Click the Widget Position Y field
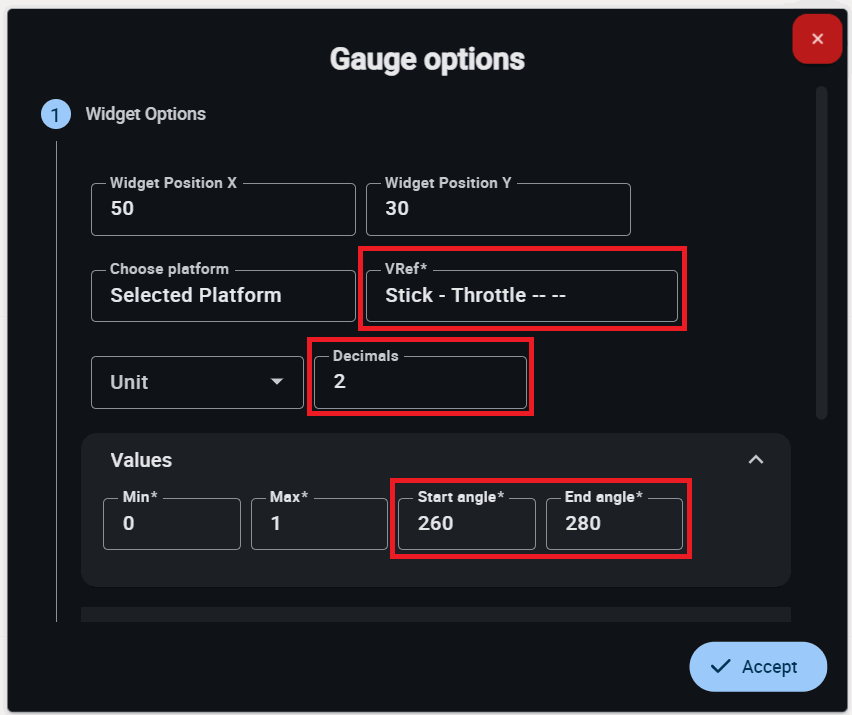 [x=498, y=209]
